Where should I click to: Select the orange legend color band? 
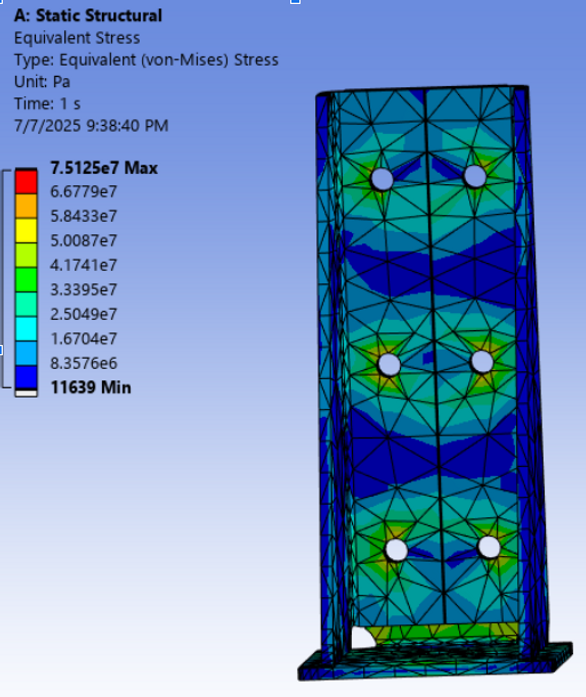[26, 205]
